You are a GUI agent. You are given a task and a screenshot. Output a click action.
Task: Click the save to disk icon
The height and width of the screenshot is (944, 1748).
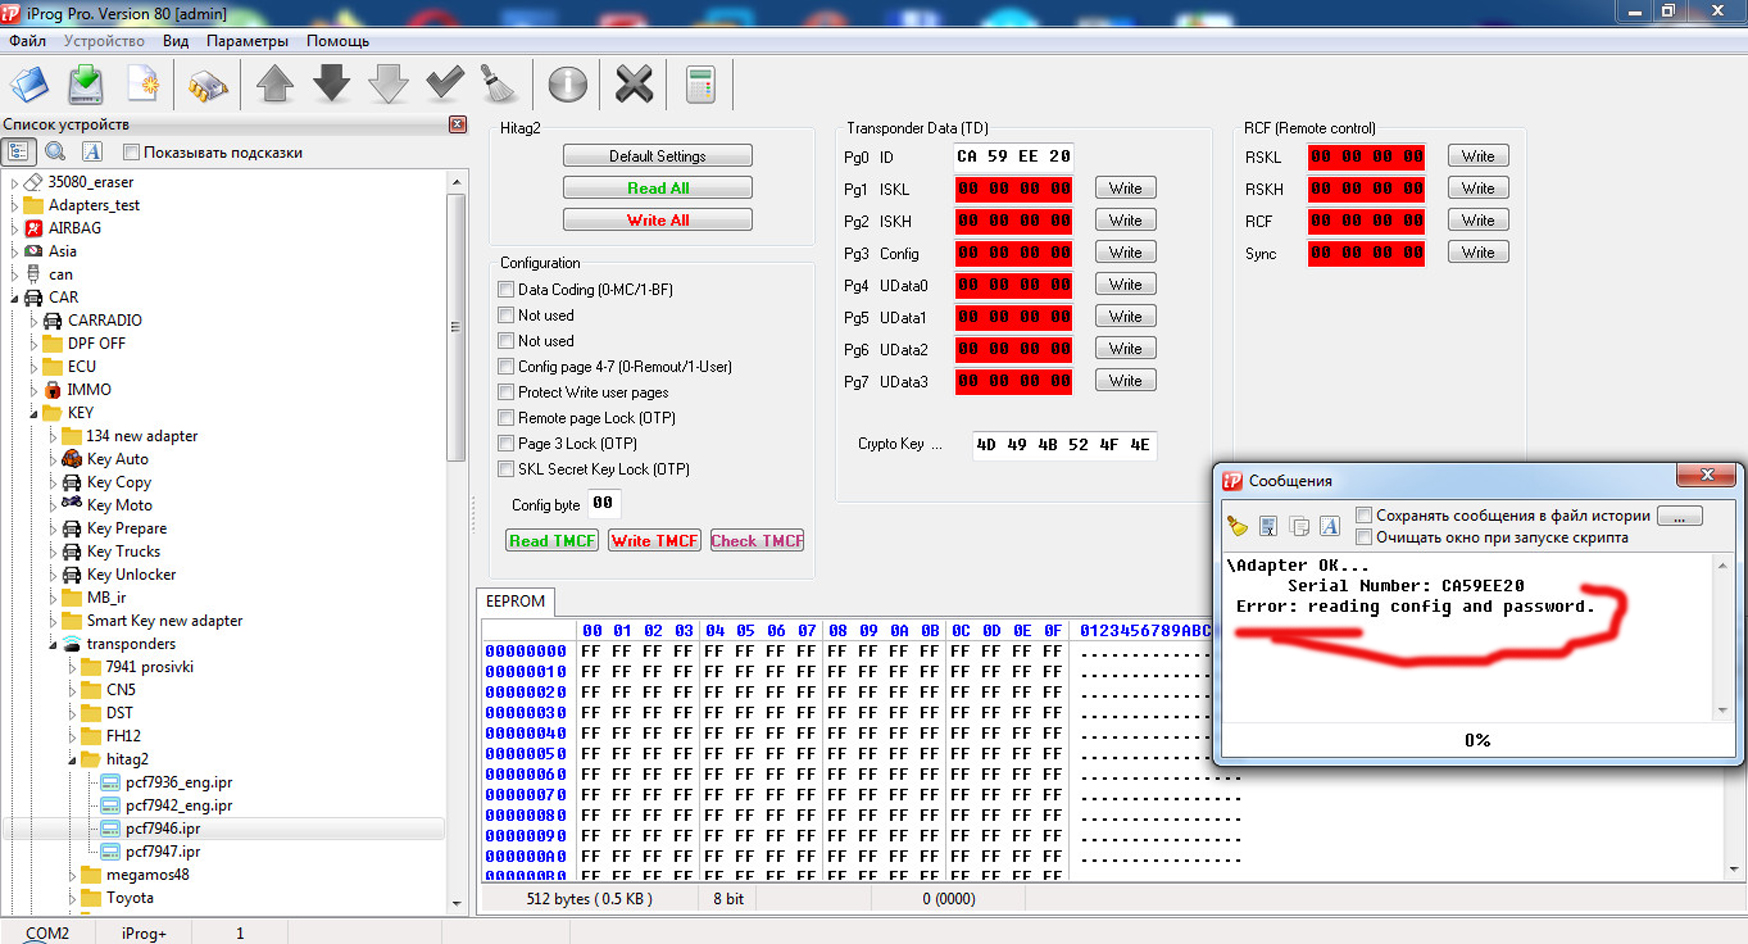click(86, 85)
